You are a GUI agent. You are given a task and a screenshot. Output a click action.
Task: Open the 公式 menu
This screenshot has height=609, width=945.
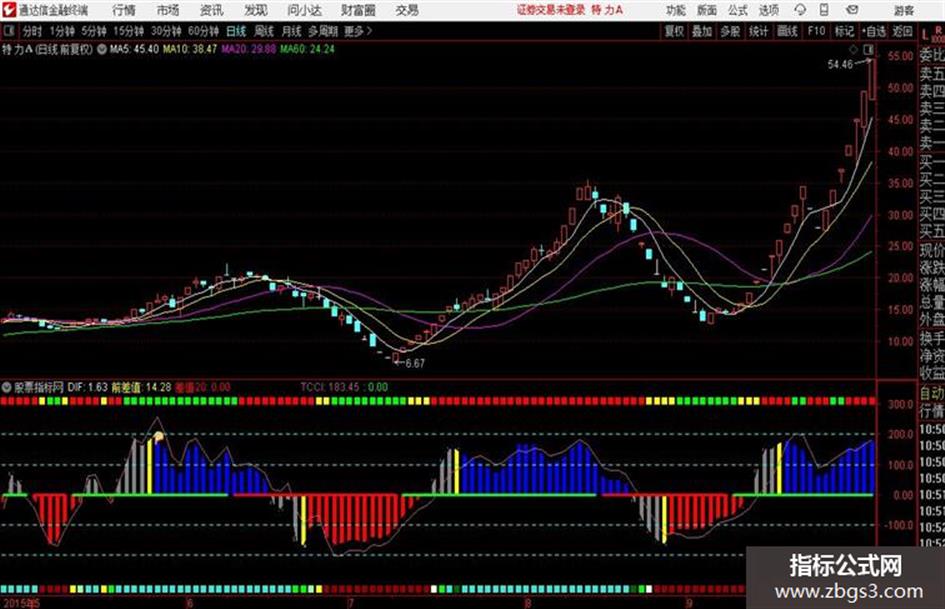(x=738, y=10)
